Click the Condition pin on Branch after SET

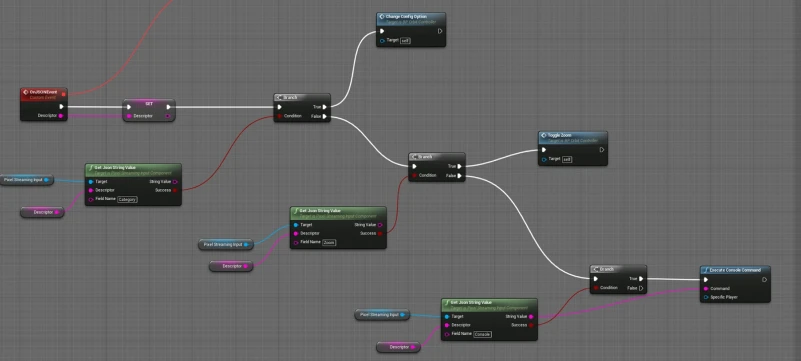(279, 116)
